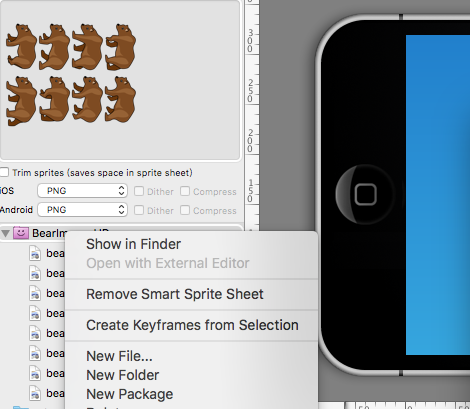Choose New Folder from the context menu
The height and width of the screenshot is (409, 470).
pyautogui.click(x=191, y=375)
